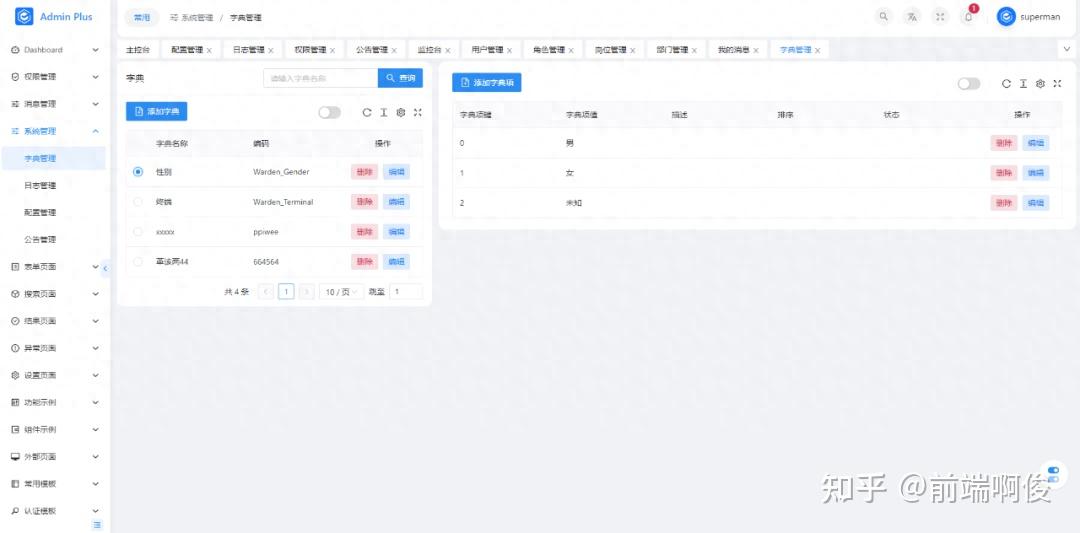This screenshot has height=533, width=1080.
Task: Open 字典管理 in the sidebar submenu
Action: point(55,158)
